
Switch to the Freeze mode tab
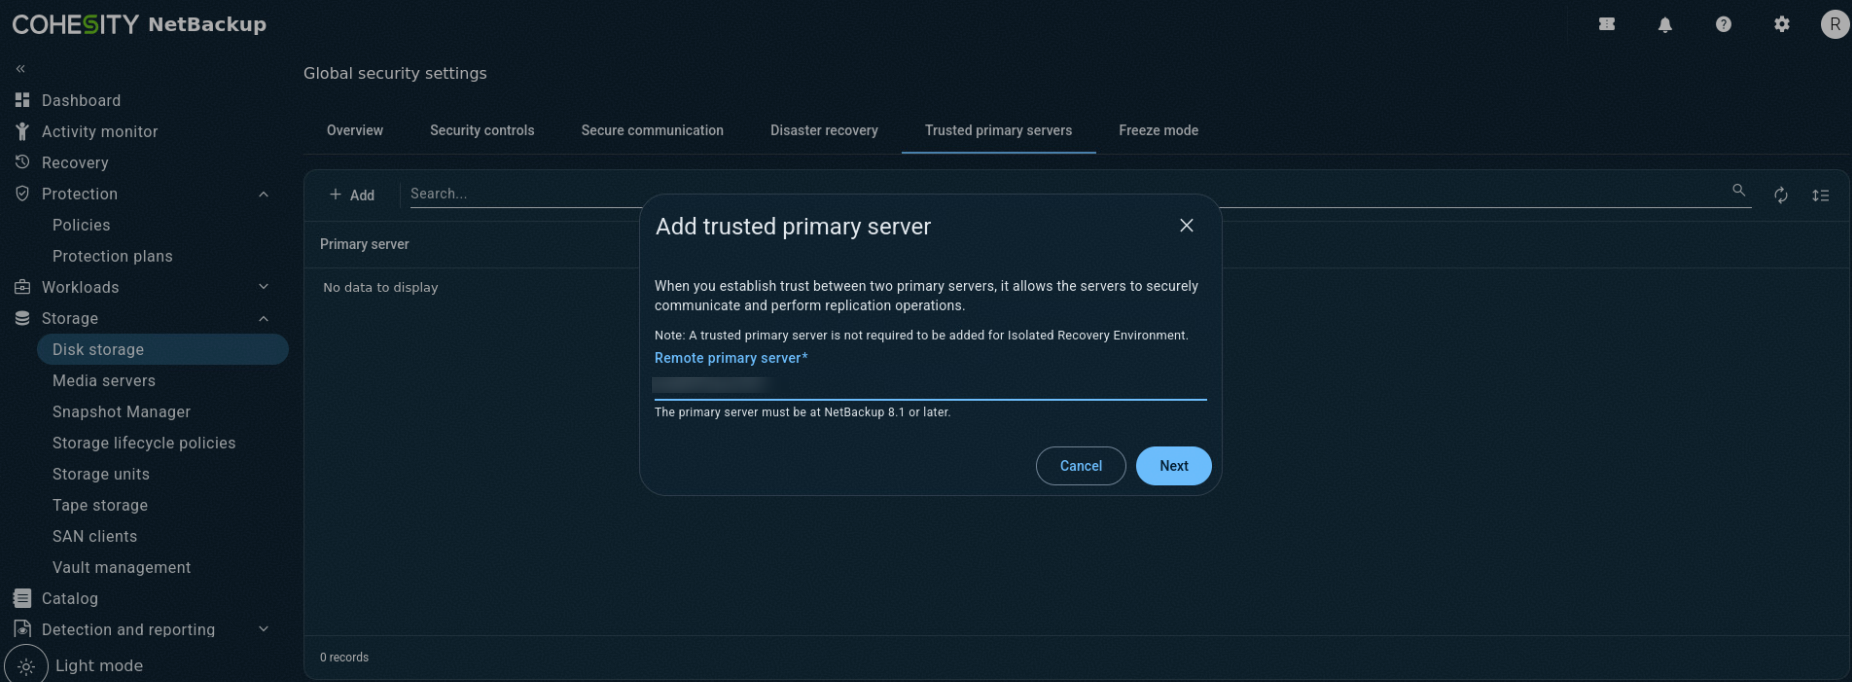pos(1158,130)
